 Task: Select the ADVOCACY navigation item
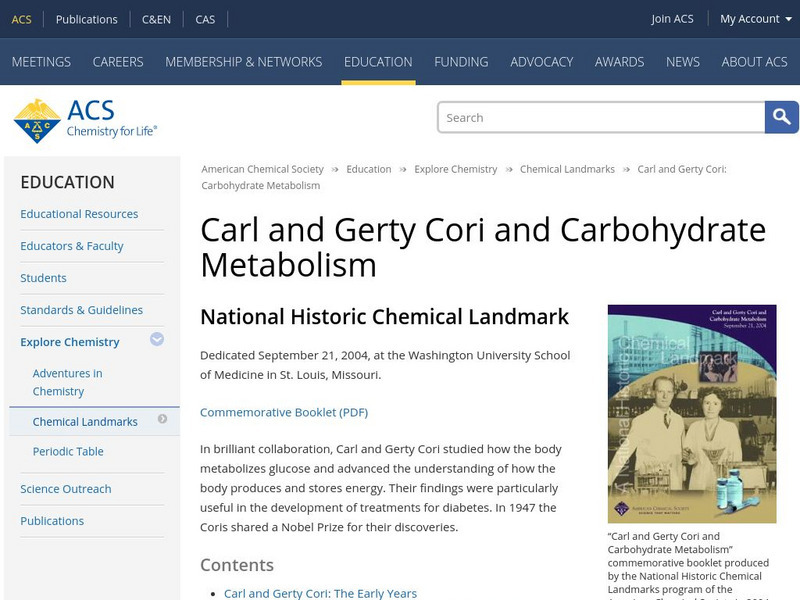coord(541,61)
